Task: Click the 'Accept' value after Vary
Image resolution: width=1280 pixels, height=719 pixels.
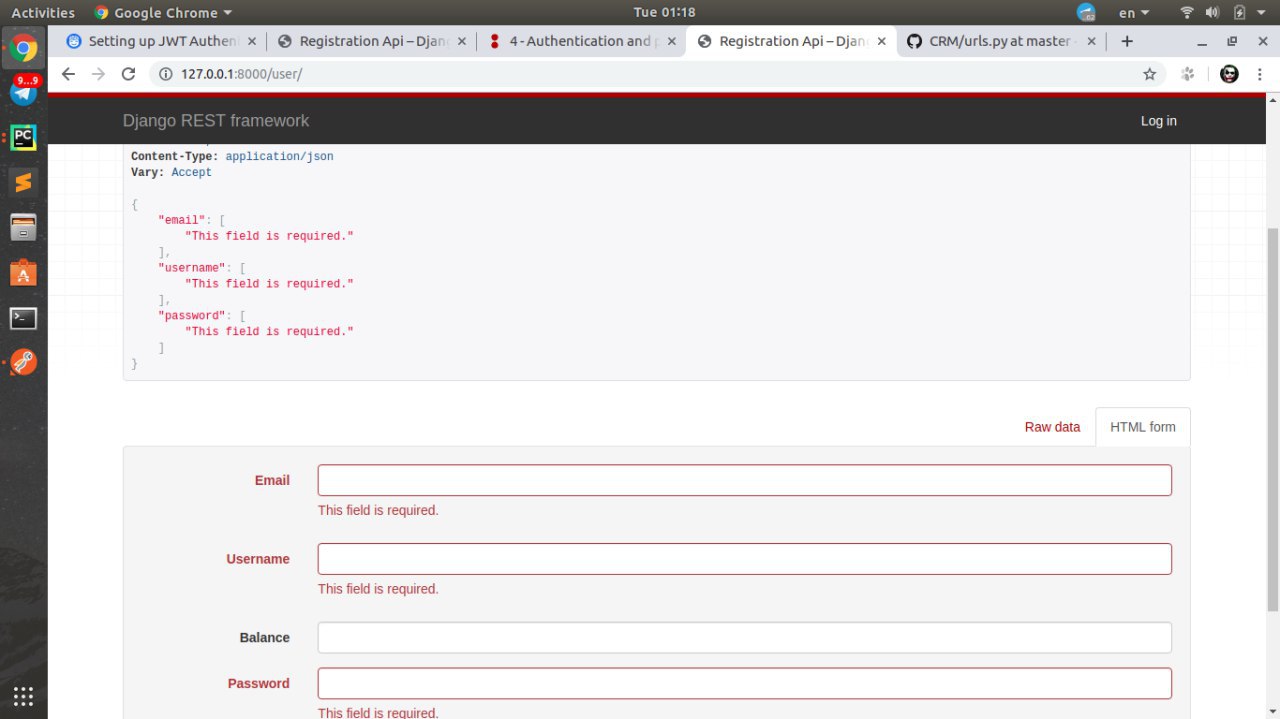Action: [x=192, y=173]
